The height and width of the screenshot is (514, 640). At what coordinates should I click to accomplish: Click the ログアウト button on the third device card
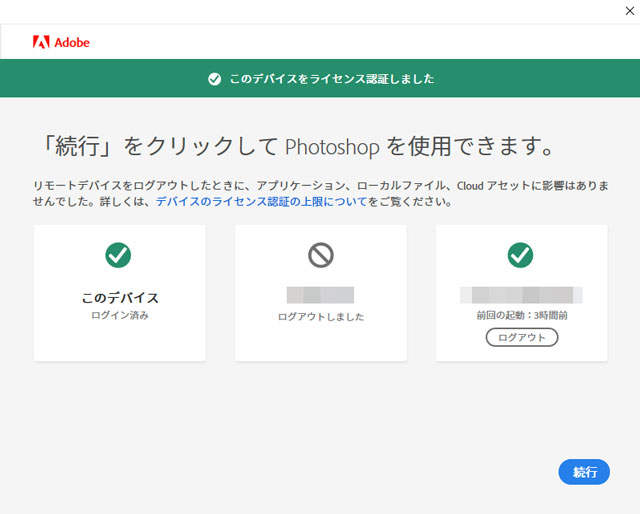point(522,337)
